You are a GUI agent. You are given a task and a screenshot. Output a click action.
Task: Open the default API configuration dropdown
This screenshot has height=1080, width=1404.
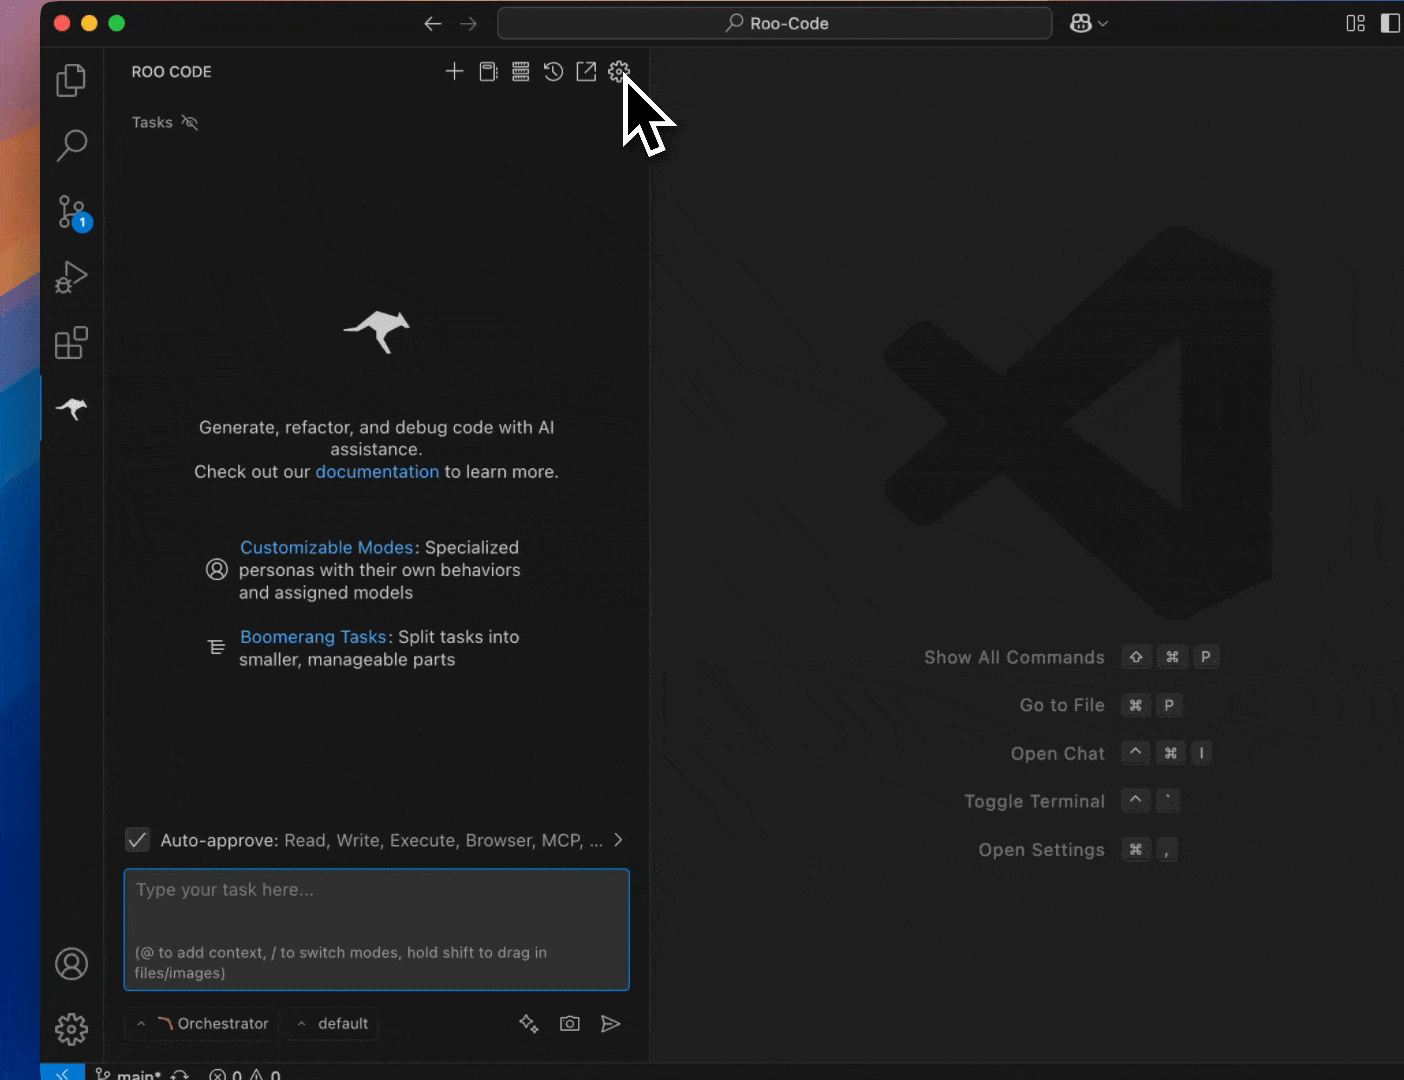(331, 1023)
